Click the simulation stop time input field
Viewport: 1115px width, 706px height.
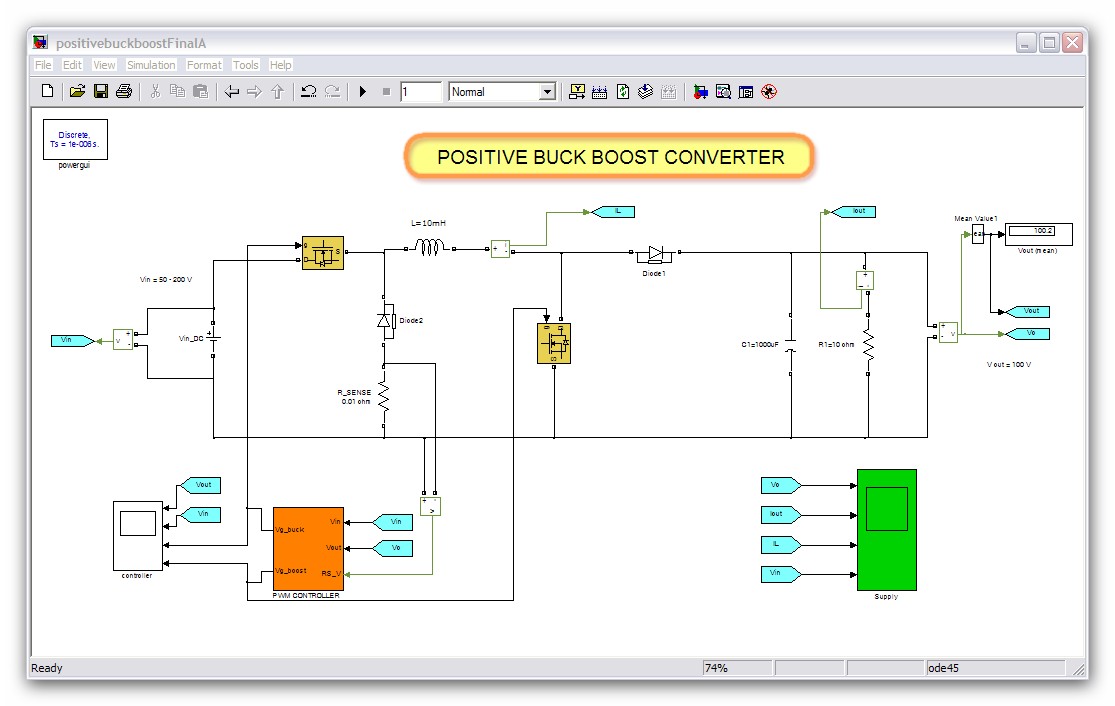[x=420, y=92]
